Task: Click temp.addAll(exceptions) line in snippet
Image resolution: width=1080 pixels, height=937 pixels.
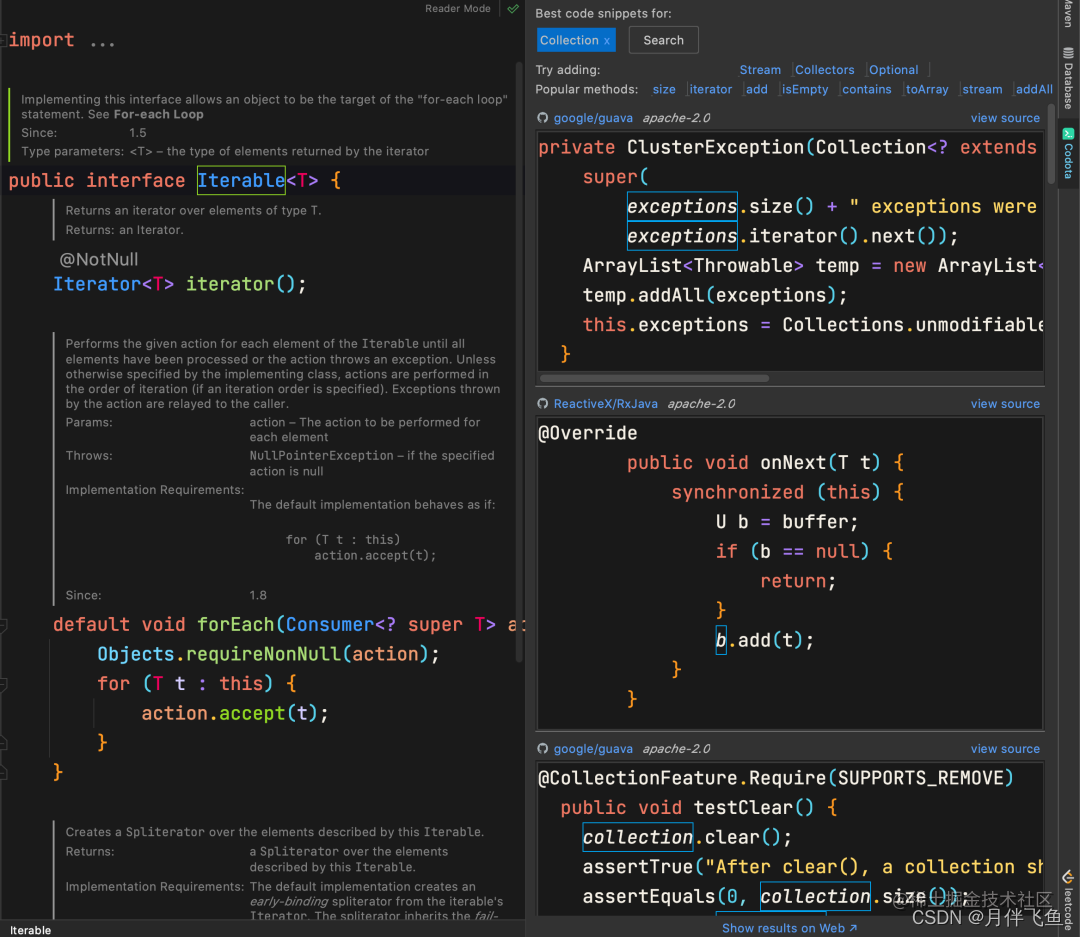Action: 714,296
